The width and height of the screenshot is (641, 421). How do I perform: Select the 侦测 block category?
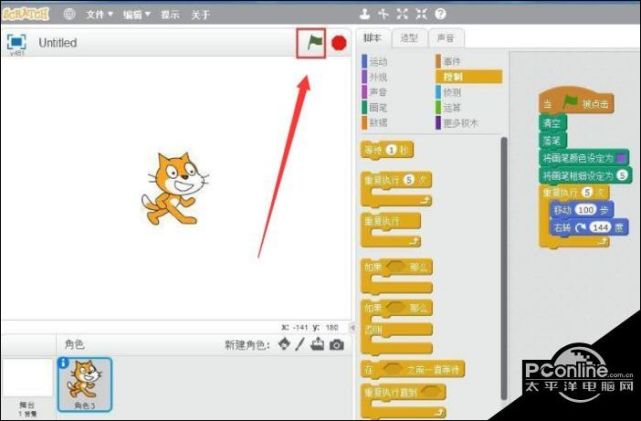point(448,92)
